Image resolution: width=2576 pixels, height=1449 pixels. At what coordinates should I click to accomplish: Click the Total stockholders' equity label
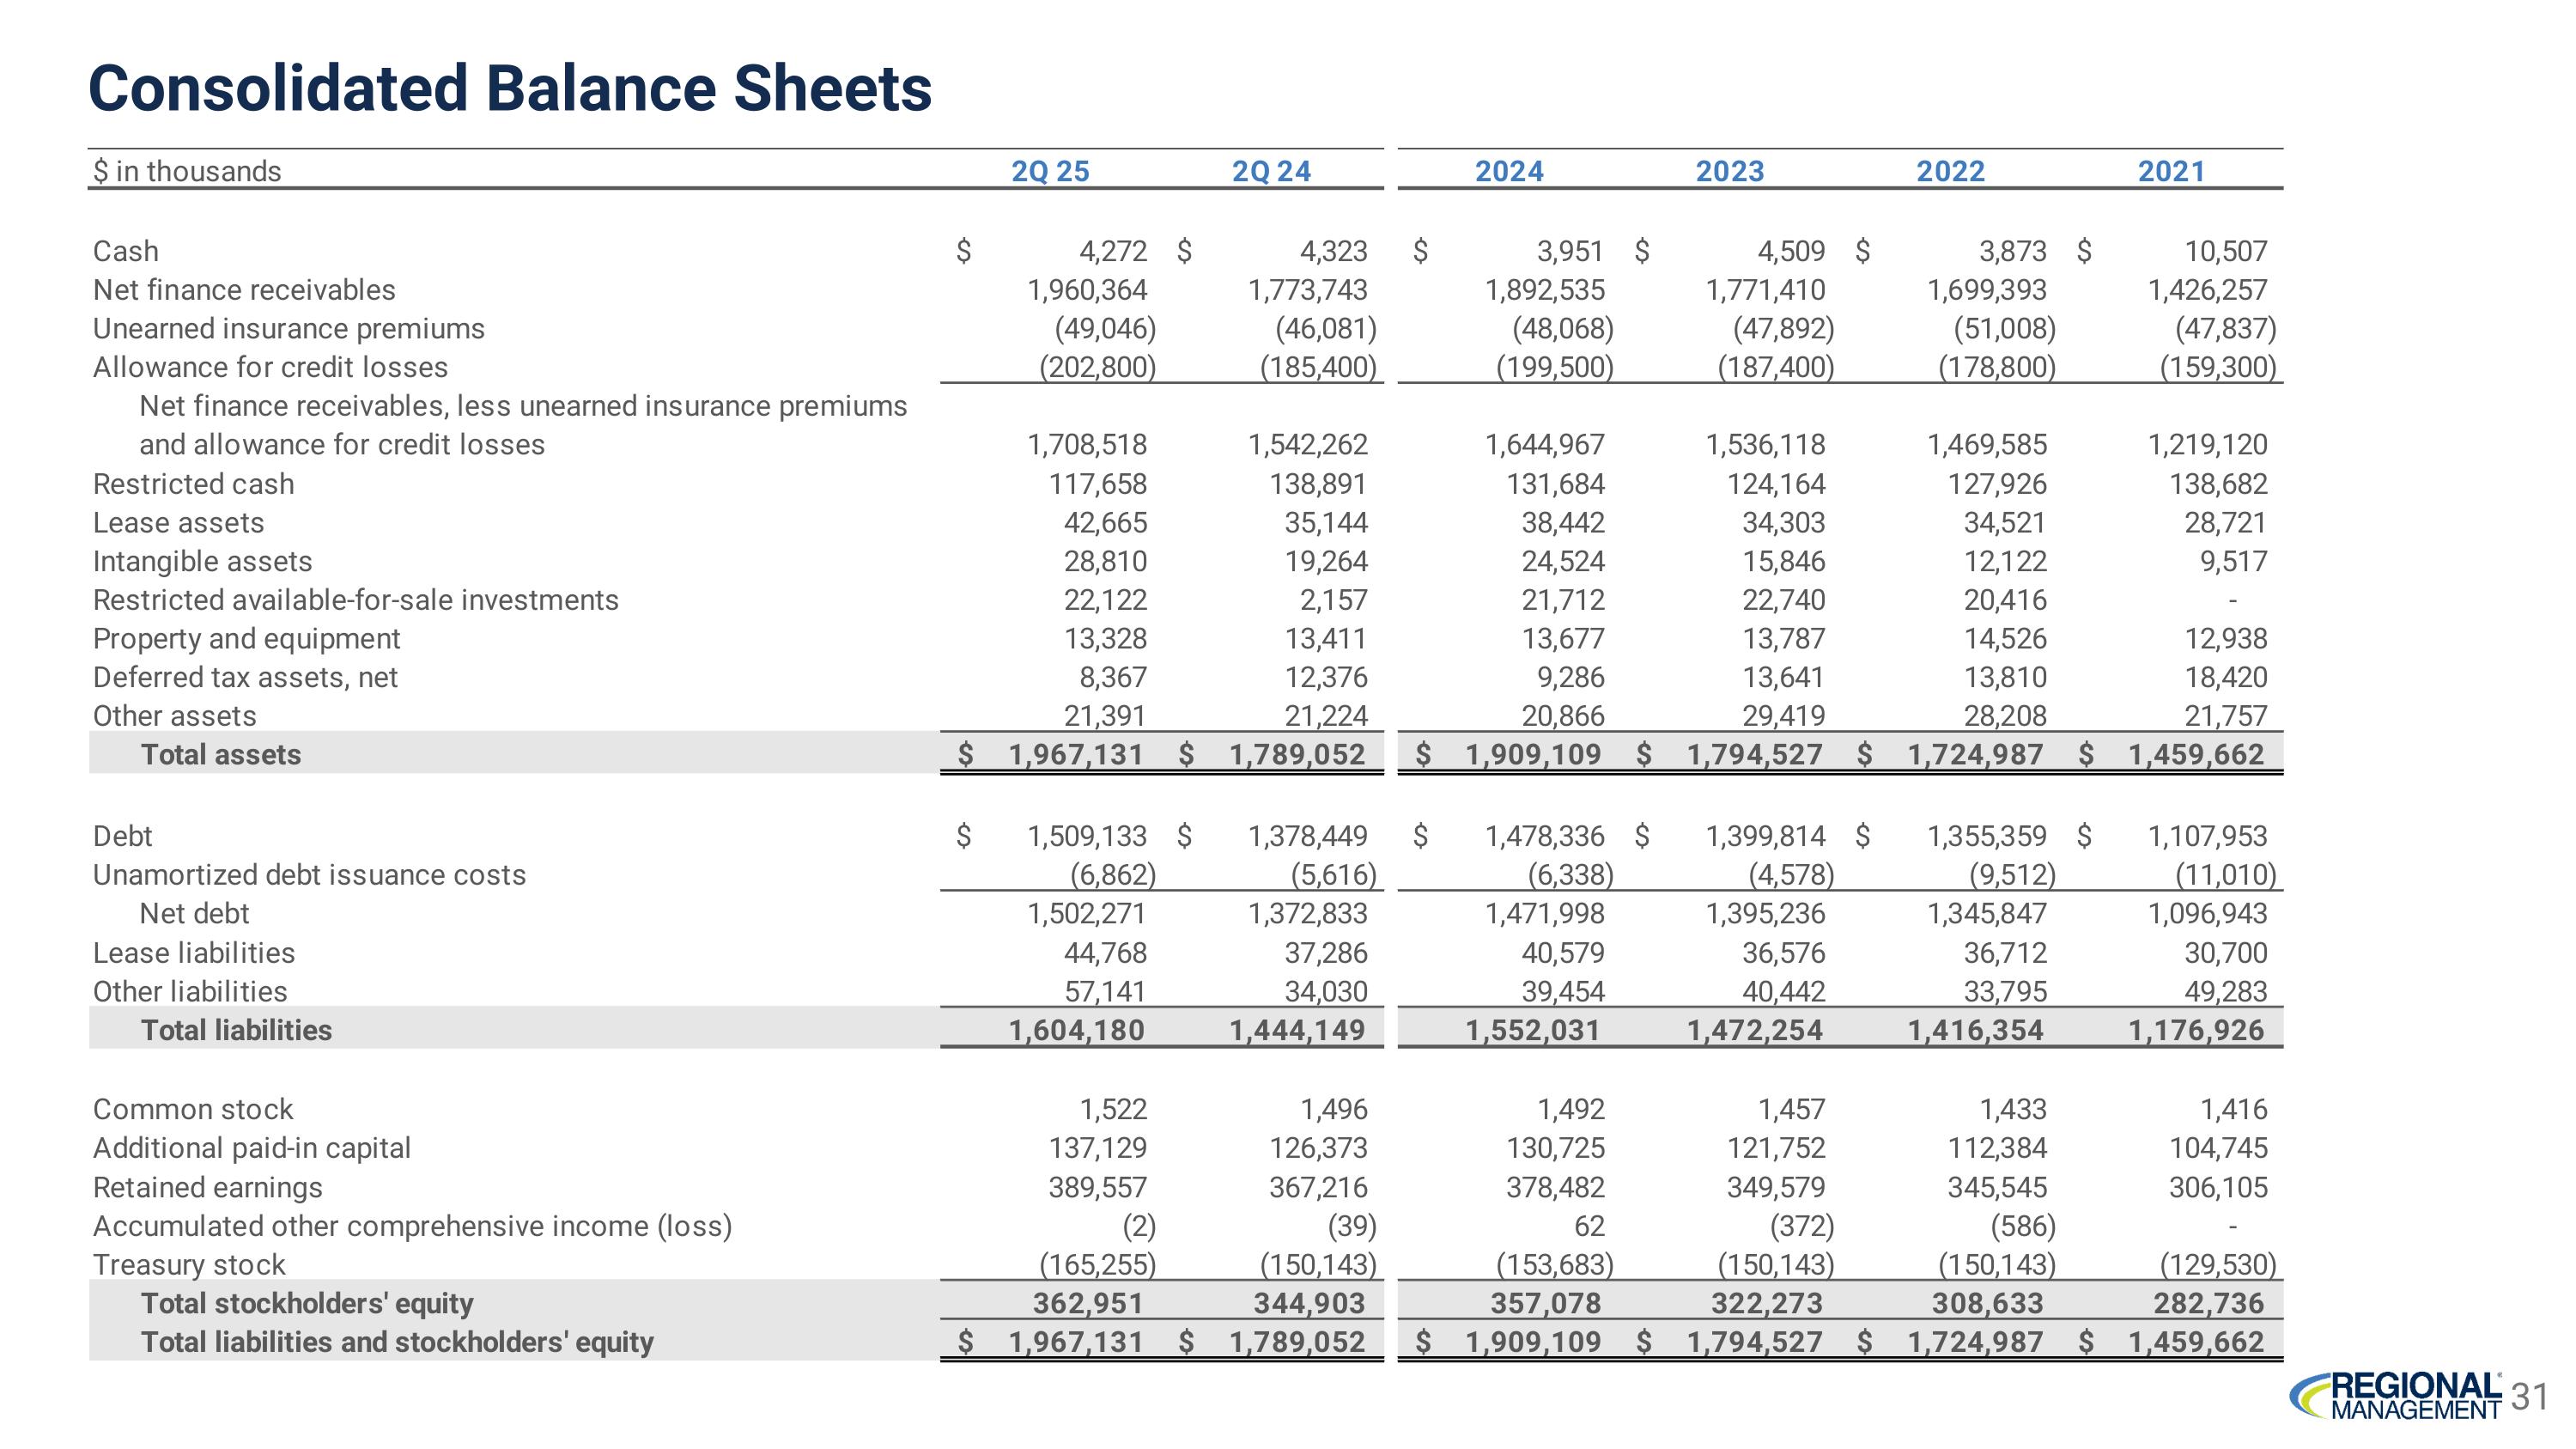tap(307, 1303)
